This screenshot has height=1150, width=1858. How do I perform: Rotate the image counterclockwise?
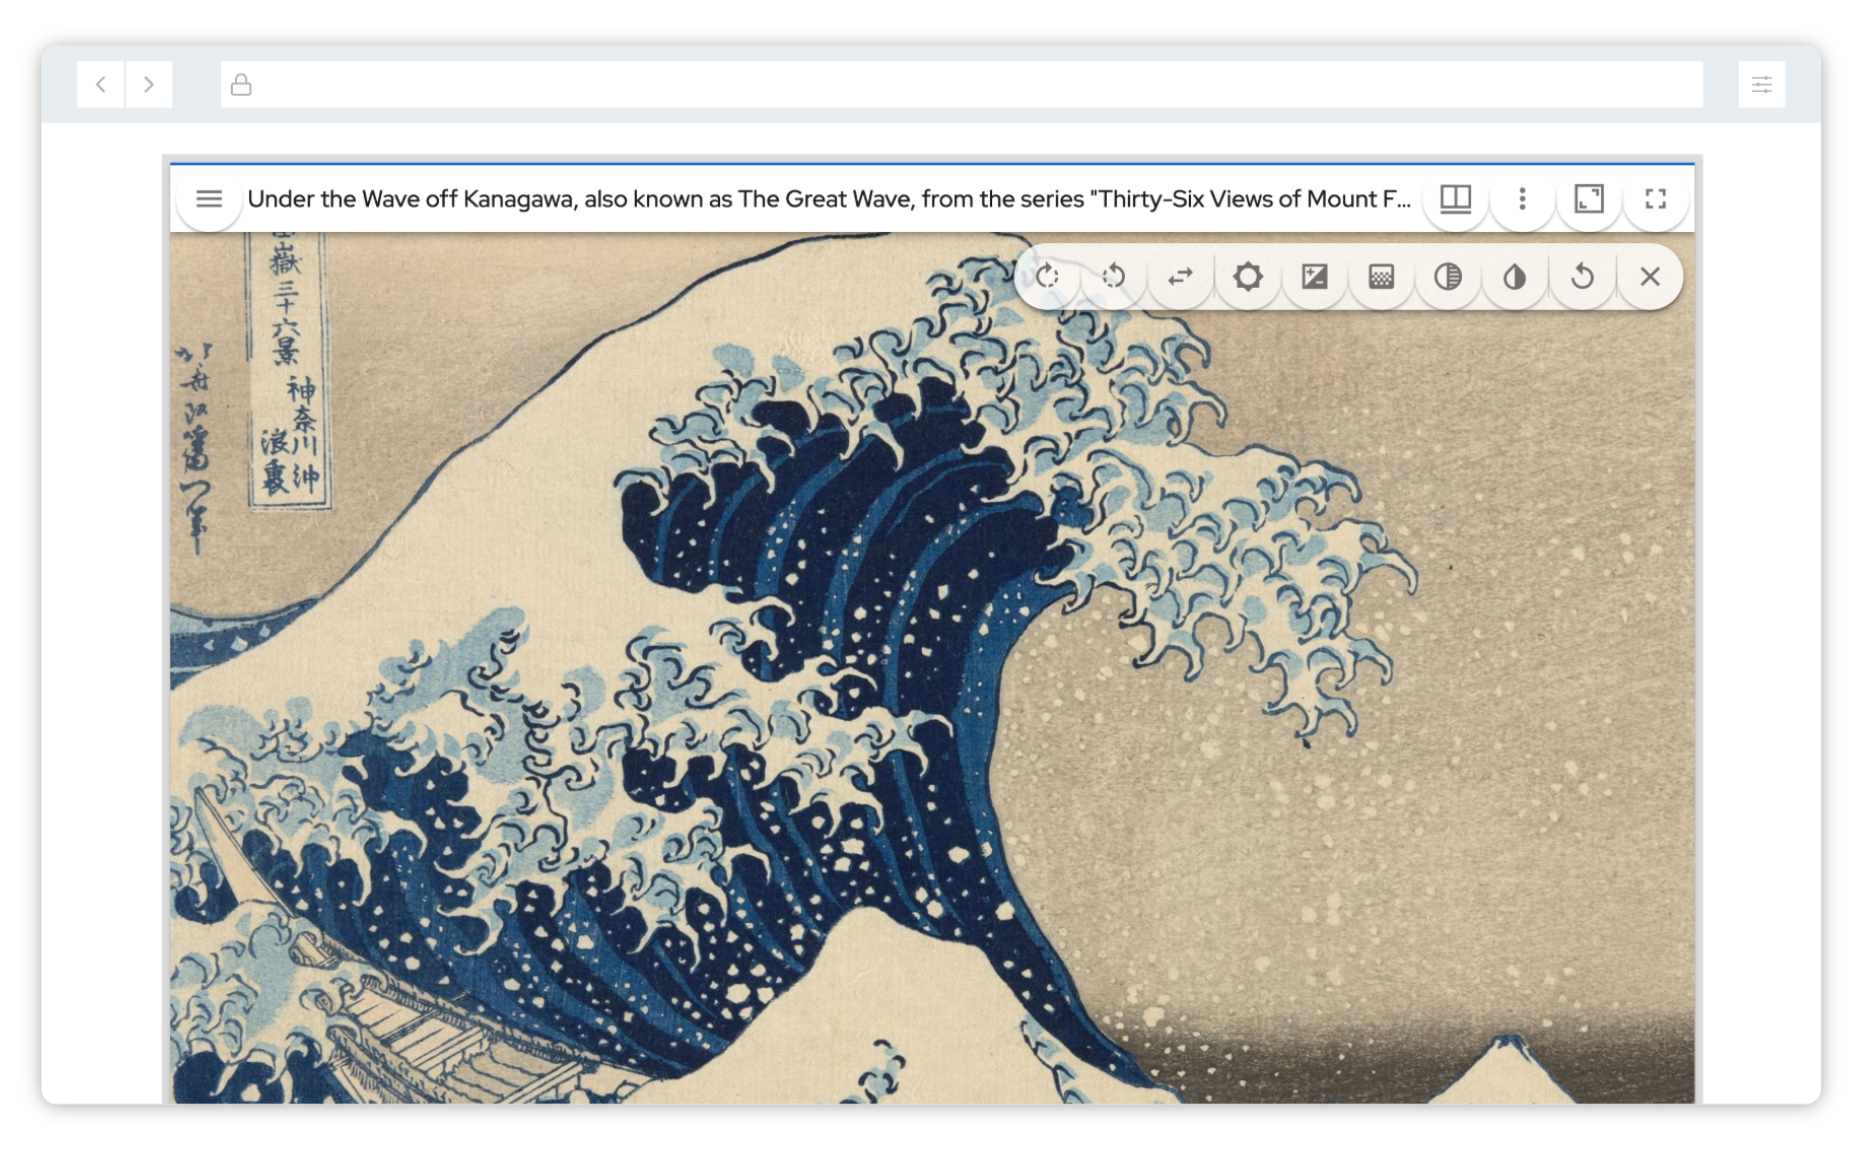pyautogui.click(x=1113, y=277)
